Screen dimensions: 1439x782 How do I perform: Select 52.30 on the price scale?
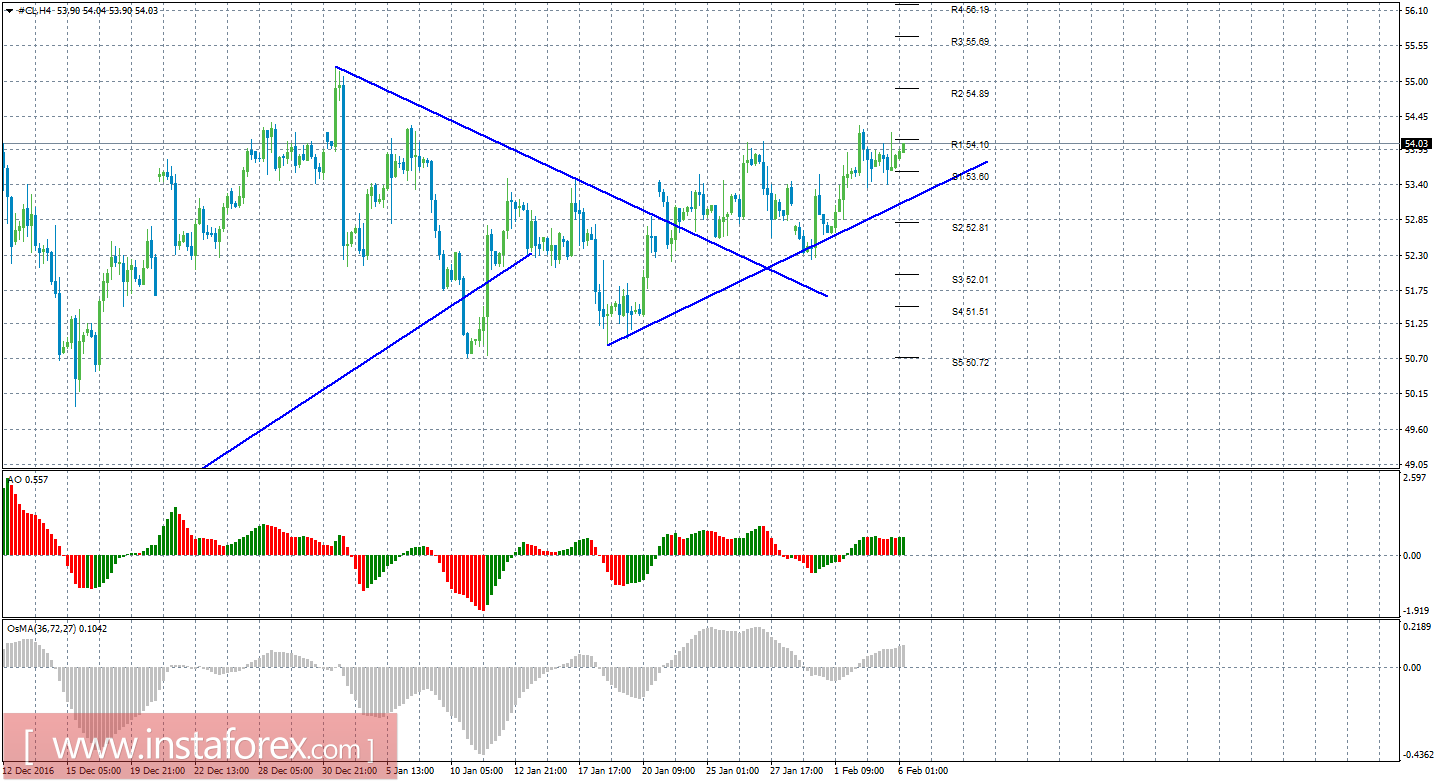click(1416, 255)
